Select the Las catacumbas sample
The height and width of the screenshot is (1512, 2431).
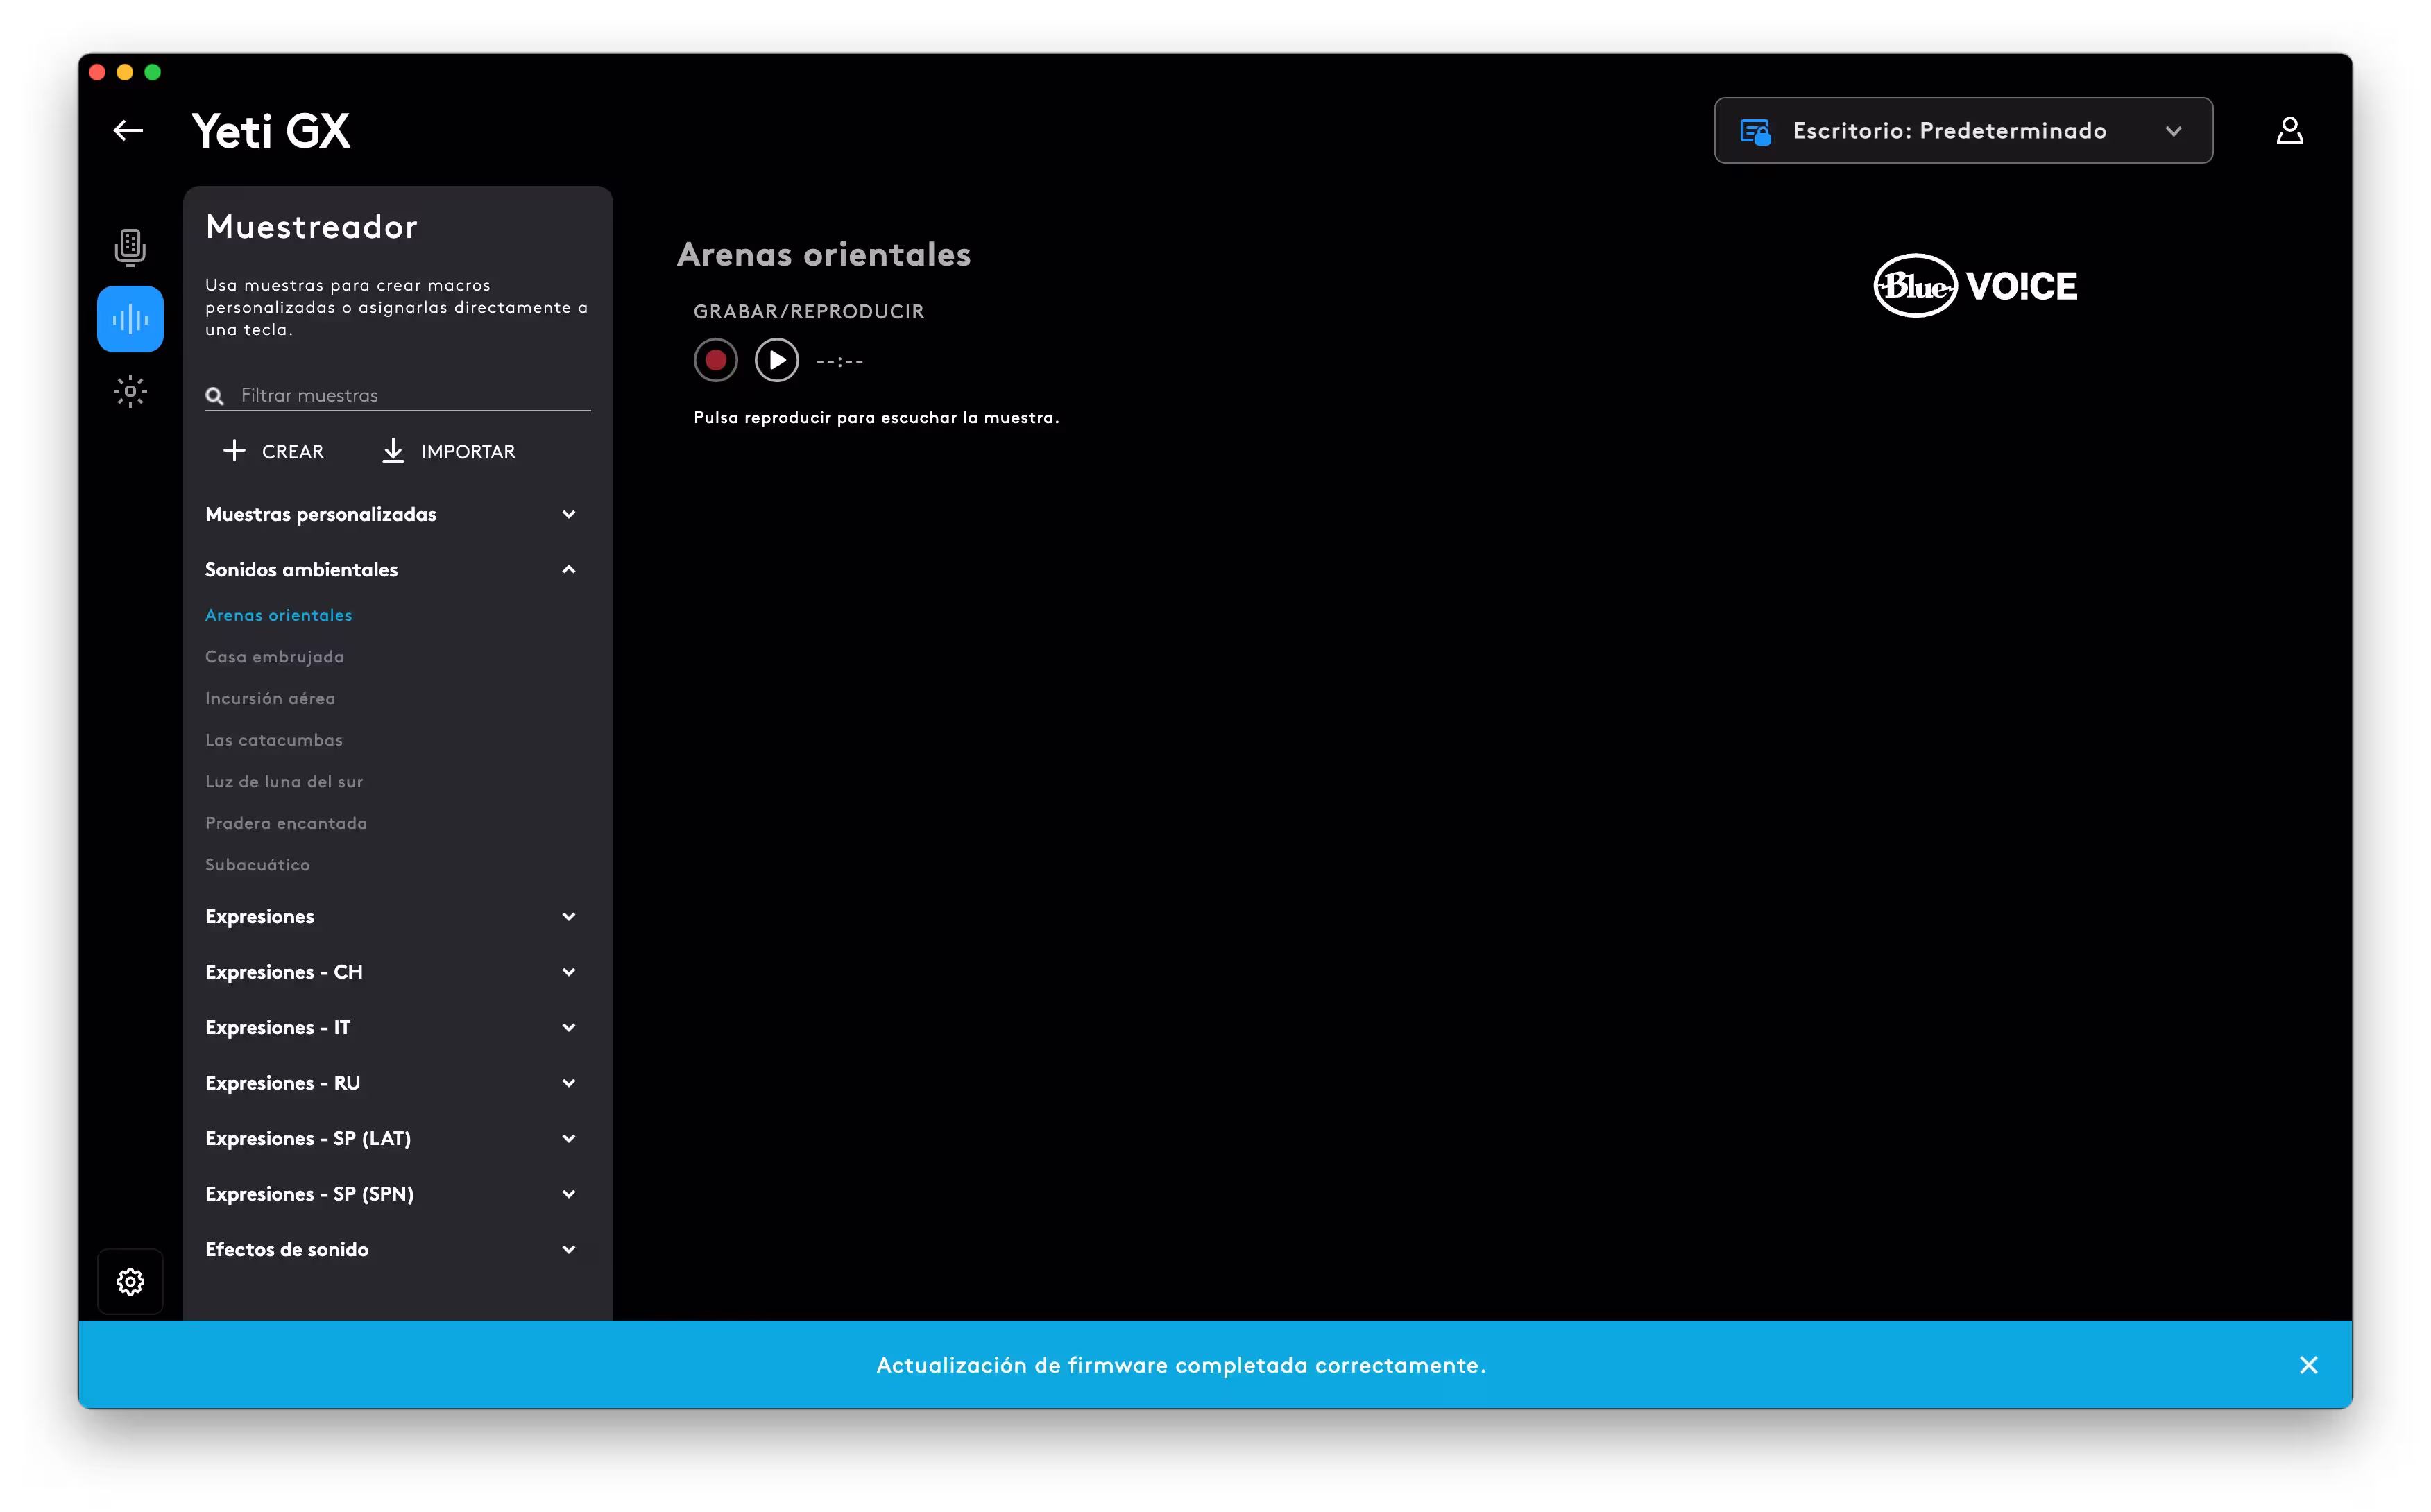[274, 740]
